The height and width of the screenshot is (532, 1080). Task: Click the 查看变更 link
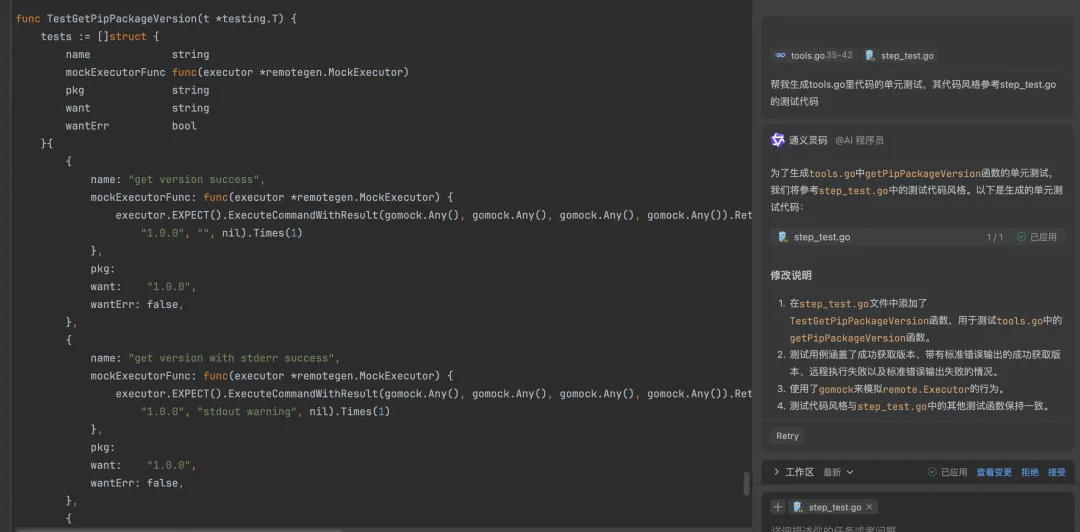pyautogui.click(x=994, y=472)
